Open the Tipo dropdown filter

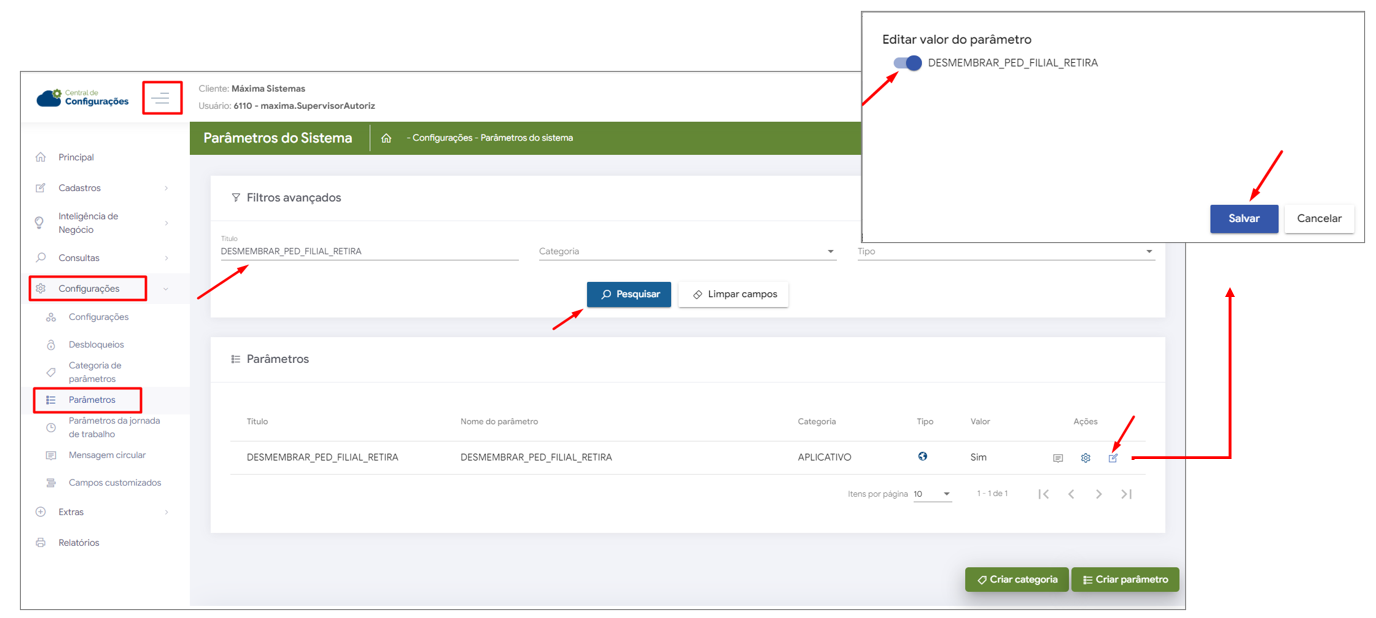point(1004,252)
